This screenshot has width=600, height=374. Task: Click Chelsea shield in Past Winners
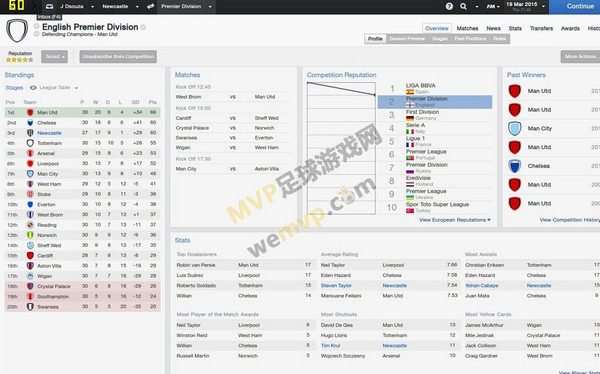515,166
